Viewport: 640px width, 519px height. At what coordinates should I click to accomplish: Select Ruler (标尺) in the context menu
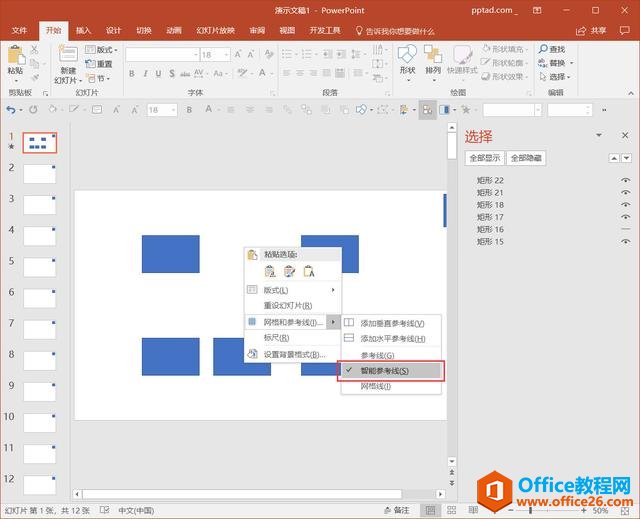click(275, 338)
